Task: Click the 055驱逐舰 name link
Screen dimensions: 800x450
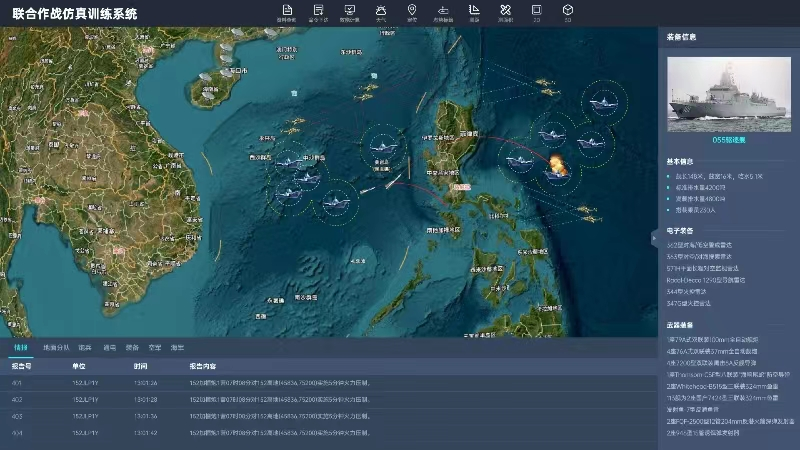Action: pyautogui.click(x=727, y=140)
